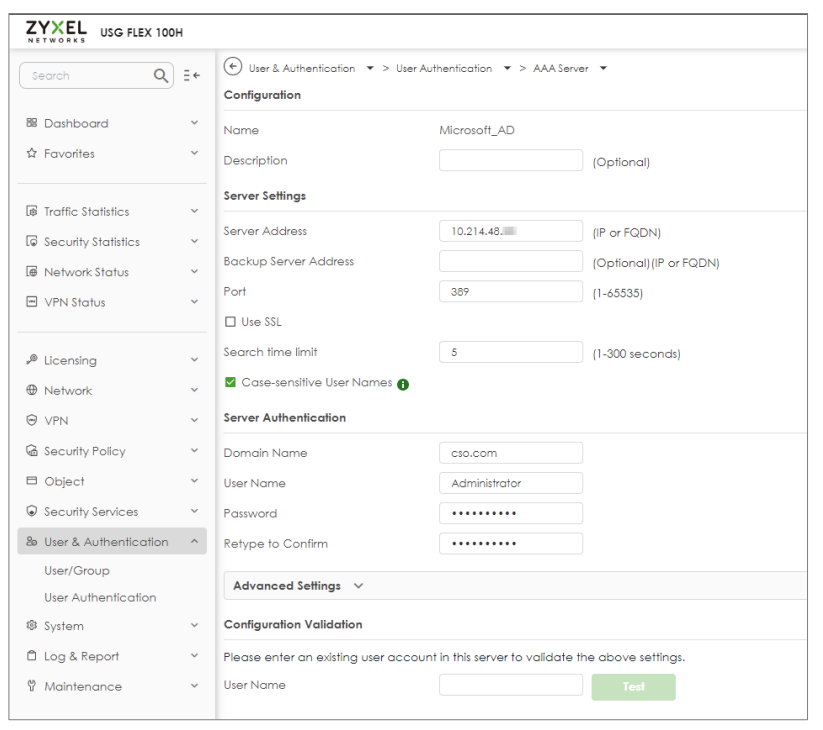This screenshot has width=823, height=730.
Task: Click the Port field showing 389
Action: coord(511,291)
